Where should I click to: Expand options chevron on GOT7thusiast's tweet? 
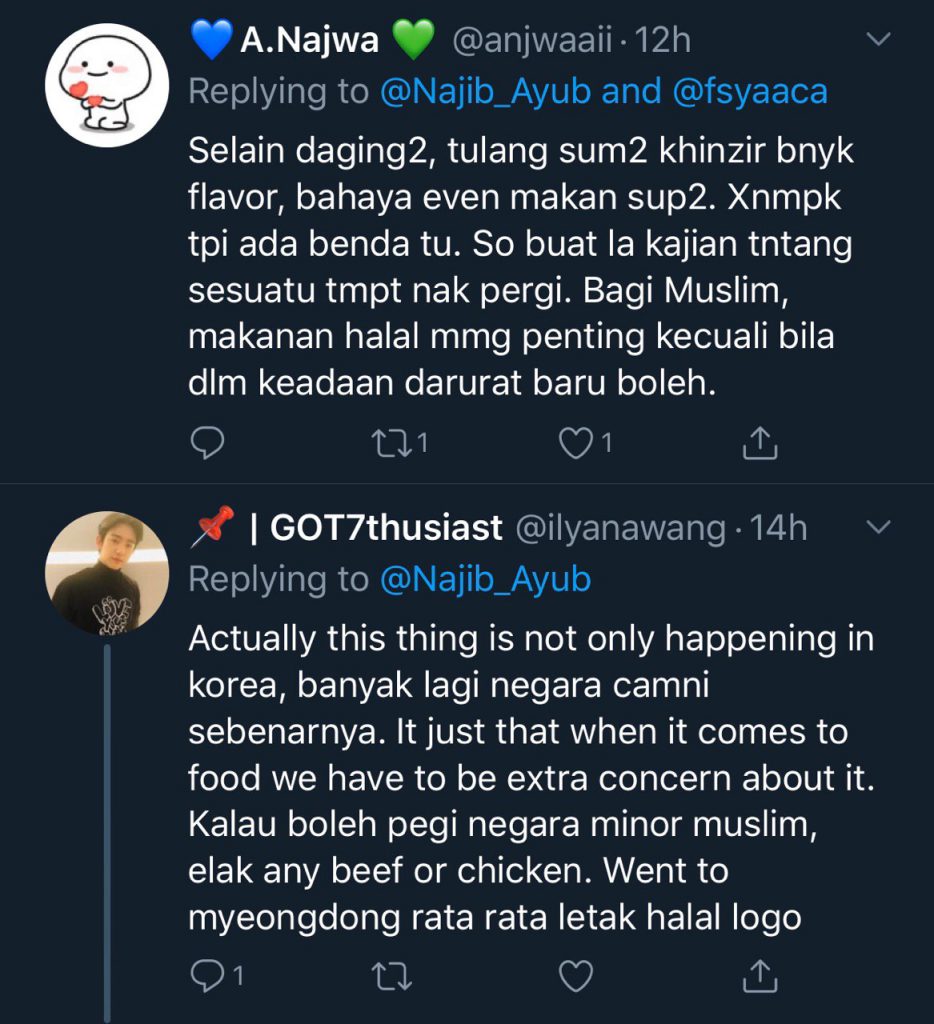coord(877,526)
